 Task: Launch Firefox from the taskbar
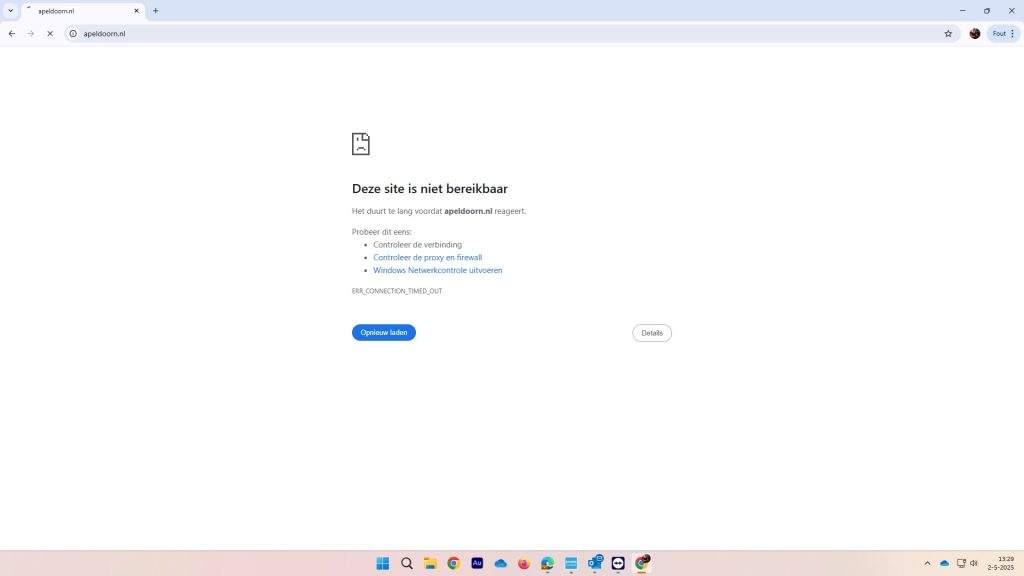coord(524,563)
